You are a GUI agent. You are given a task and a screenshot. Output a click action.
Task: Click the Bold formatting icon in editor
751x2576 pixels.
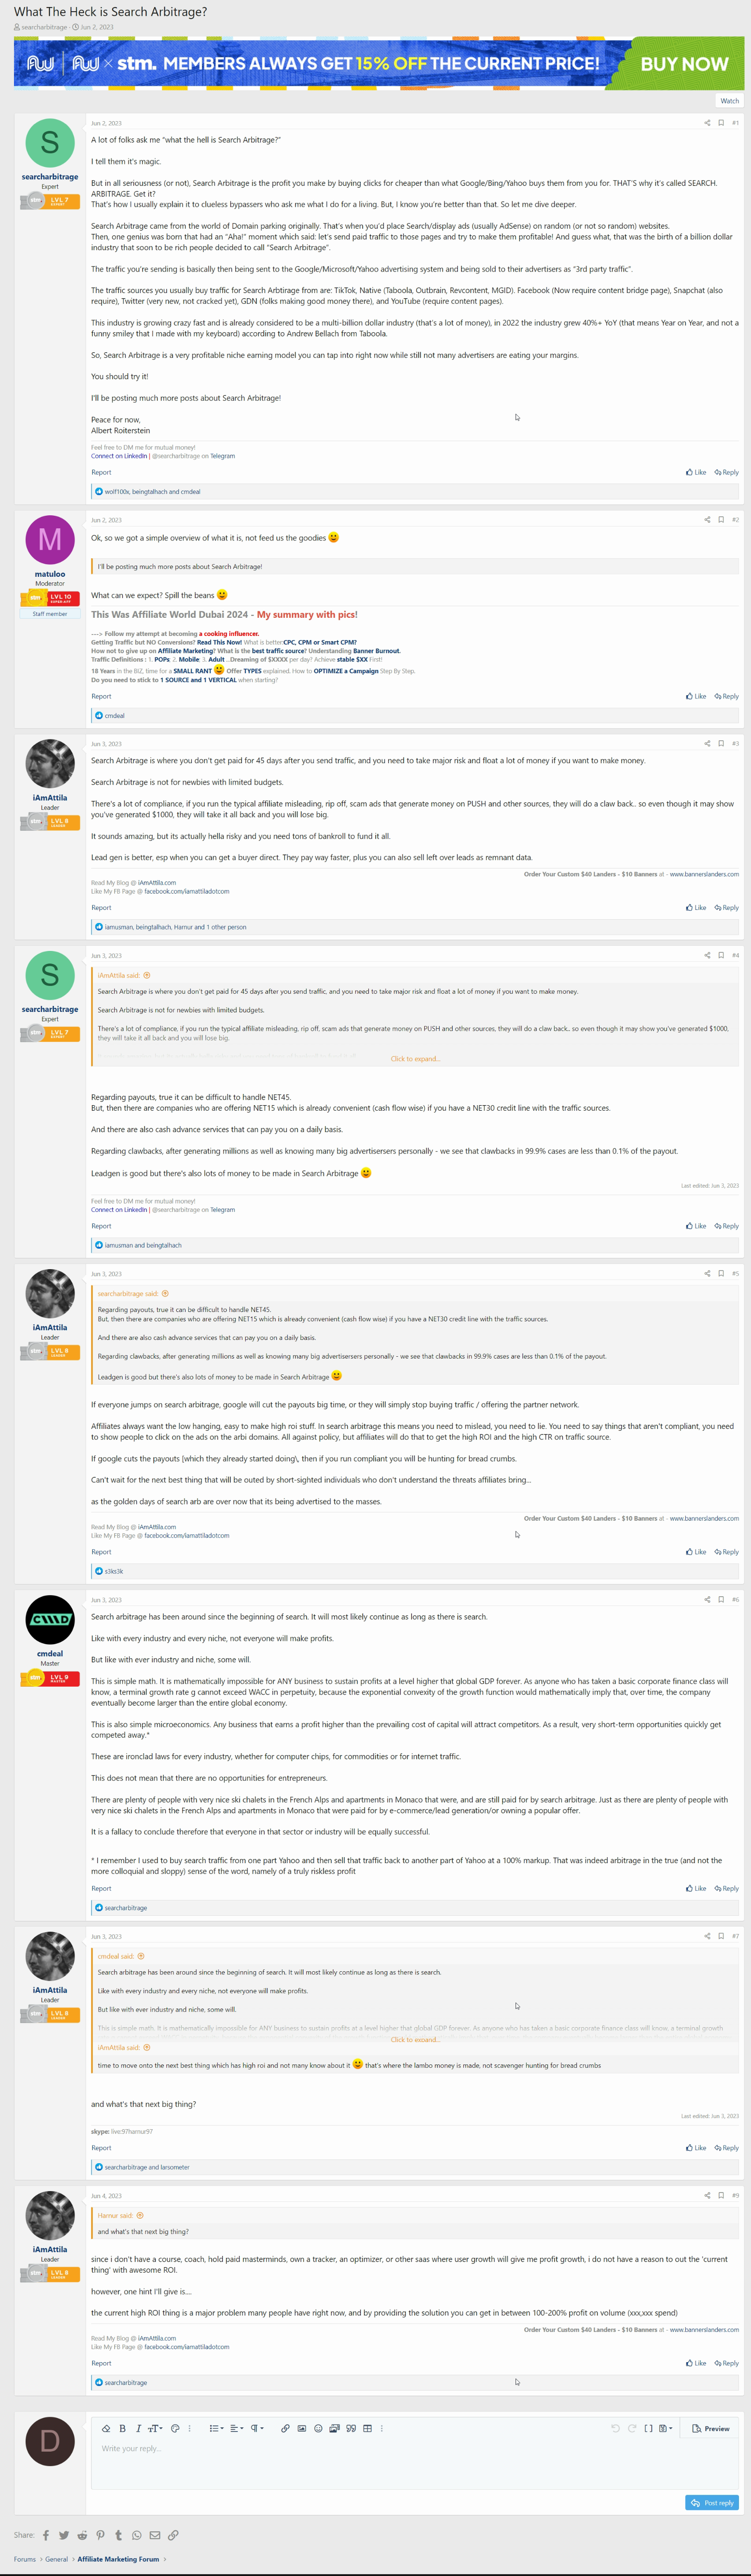pyautogui.click(x=122, y=2428)
